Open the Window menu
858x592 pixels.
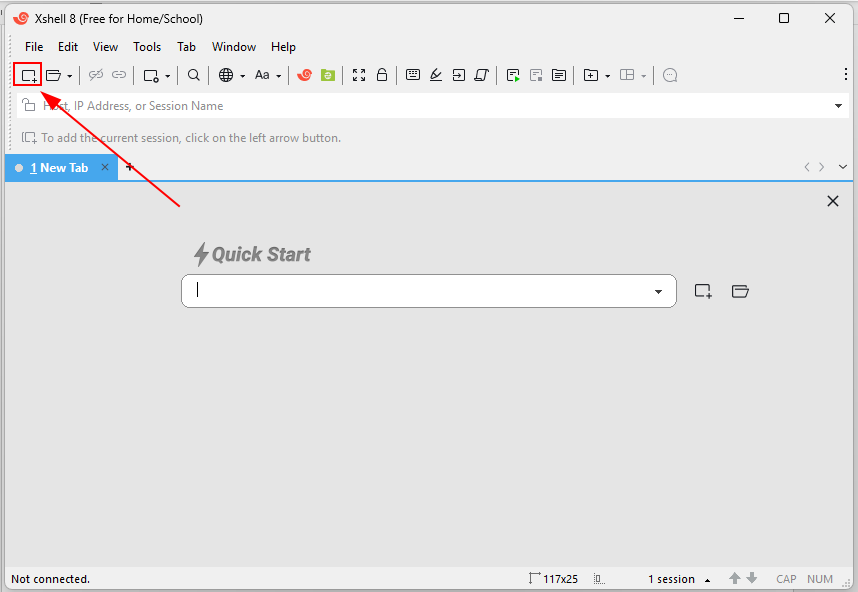(x=233, y=47)
